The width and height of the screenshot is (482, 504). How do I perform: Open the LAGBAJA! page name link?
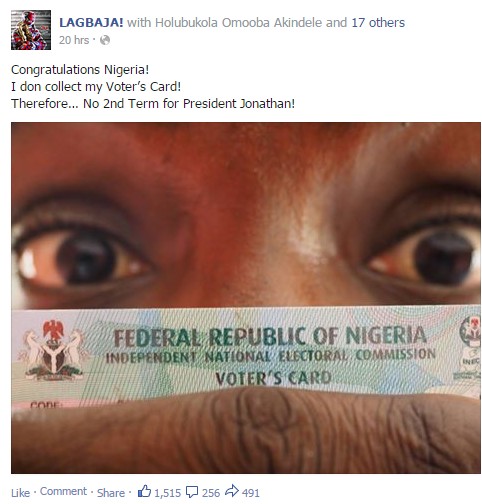pyautogui.click(x=91, y=23)
